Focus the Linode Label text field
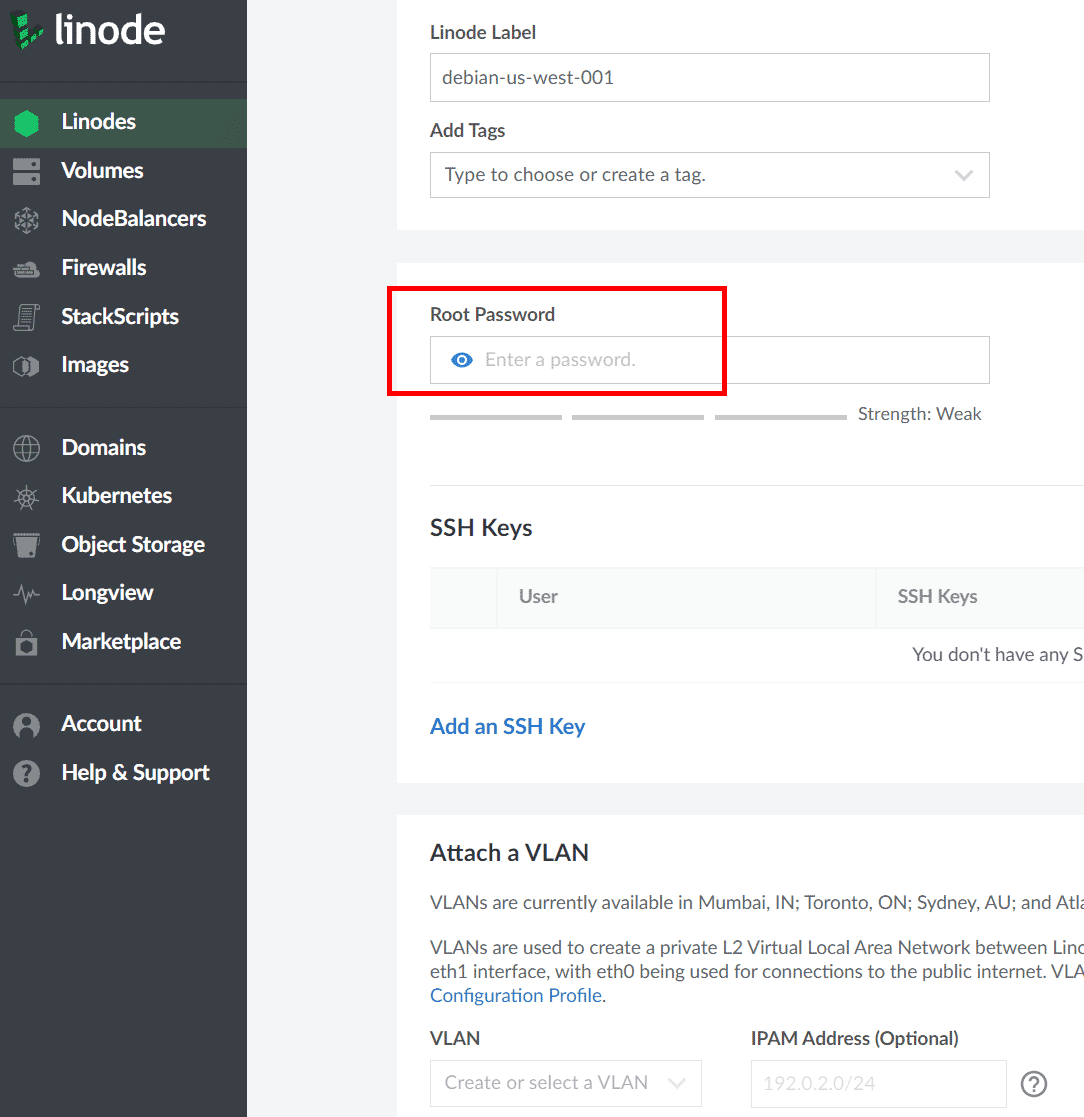Image resolution: width=1084 pixels, height=1117 pixels. [709, 78]
